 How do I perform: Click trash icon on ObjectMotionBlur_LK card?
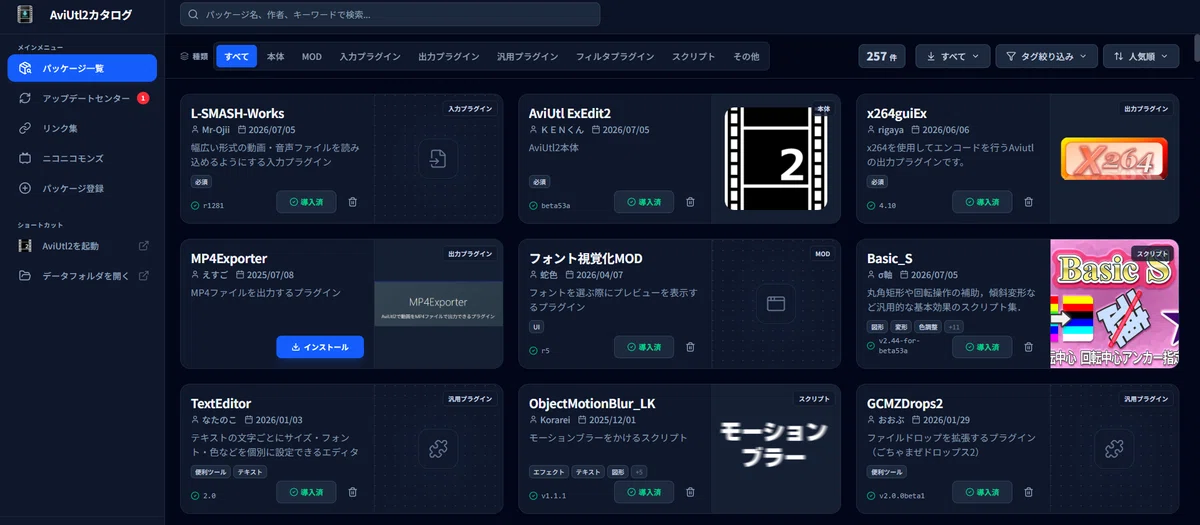690,492
